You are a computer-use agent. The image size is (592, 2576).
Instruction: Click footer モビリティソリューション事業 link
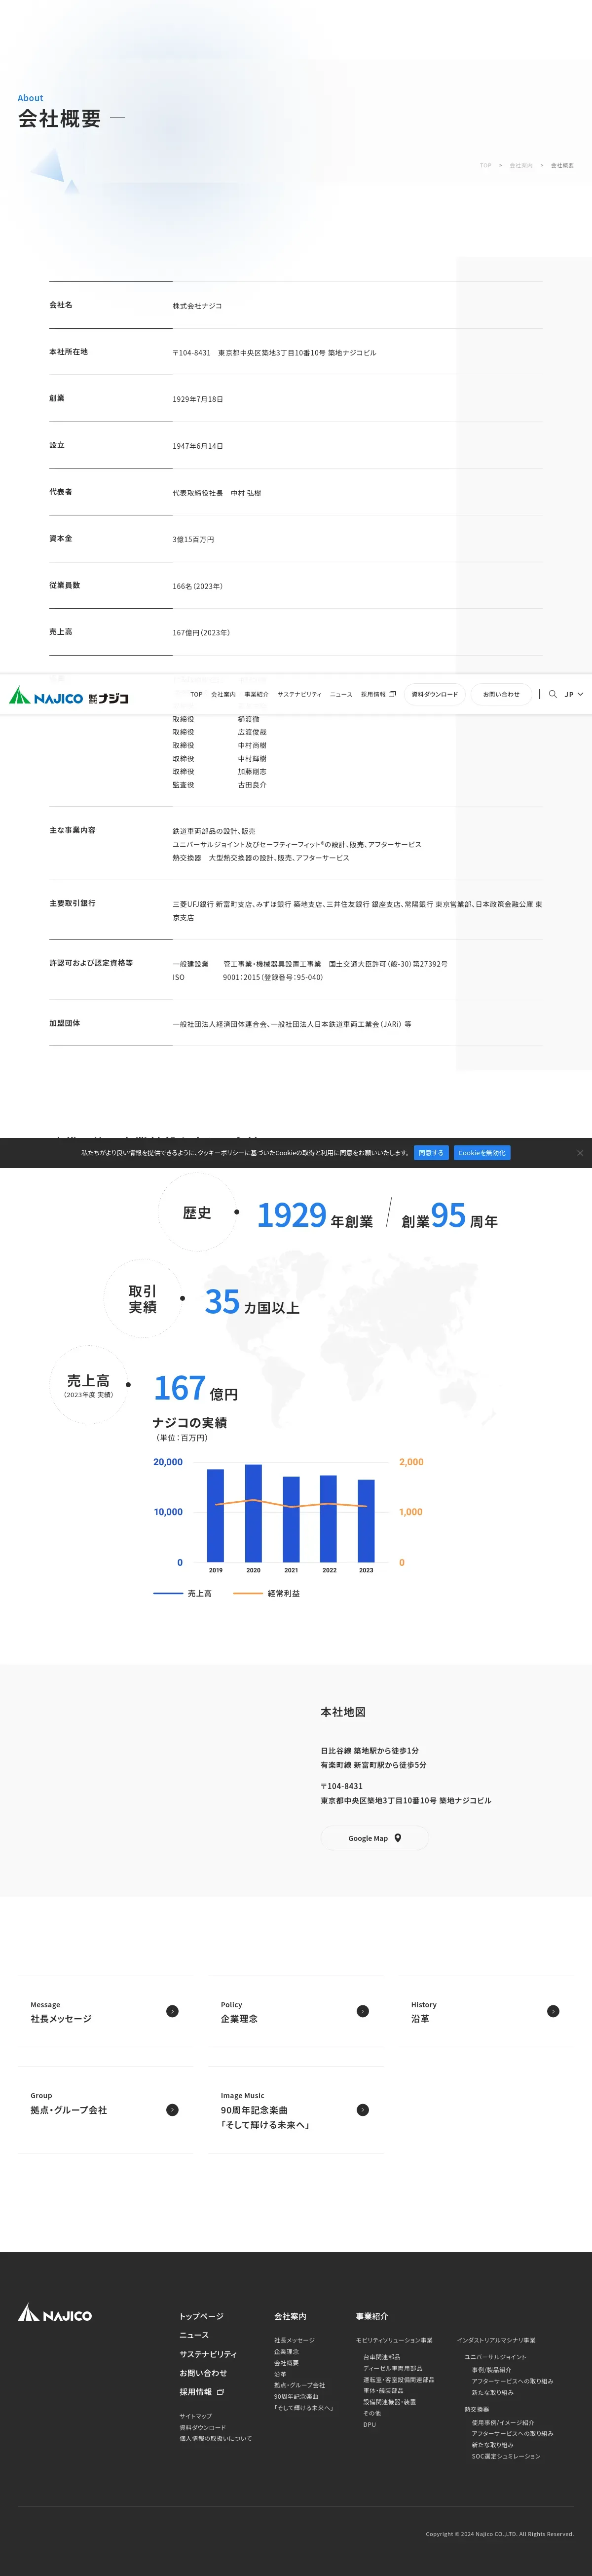394,2340
